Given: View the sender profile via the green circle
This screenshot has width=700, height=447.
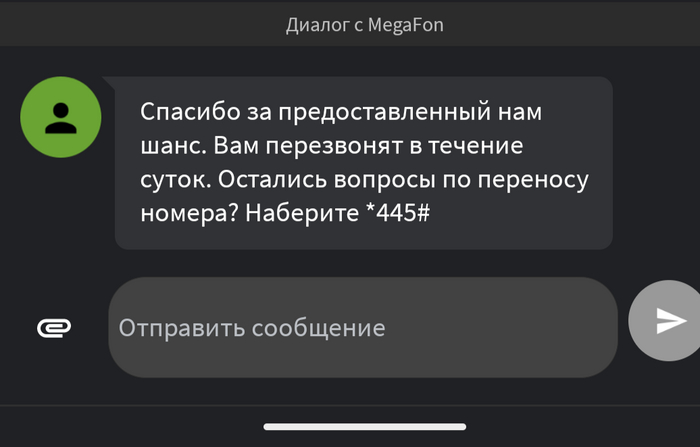Looking at the screenshot, I should tap(61, 117).
